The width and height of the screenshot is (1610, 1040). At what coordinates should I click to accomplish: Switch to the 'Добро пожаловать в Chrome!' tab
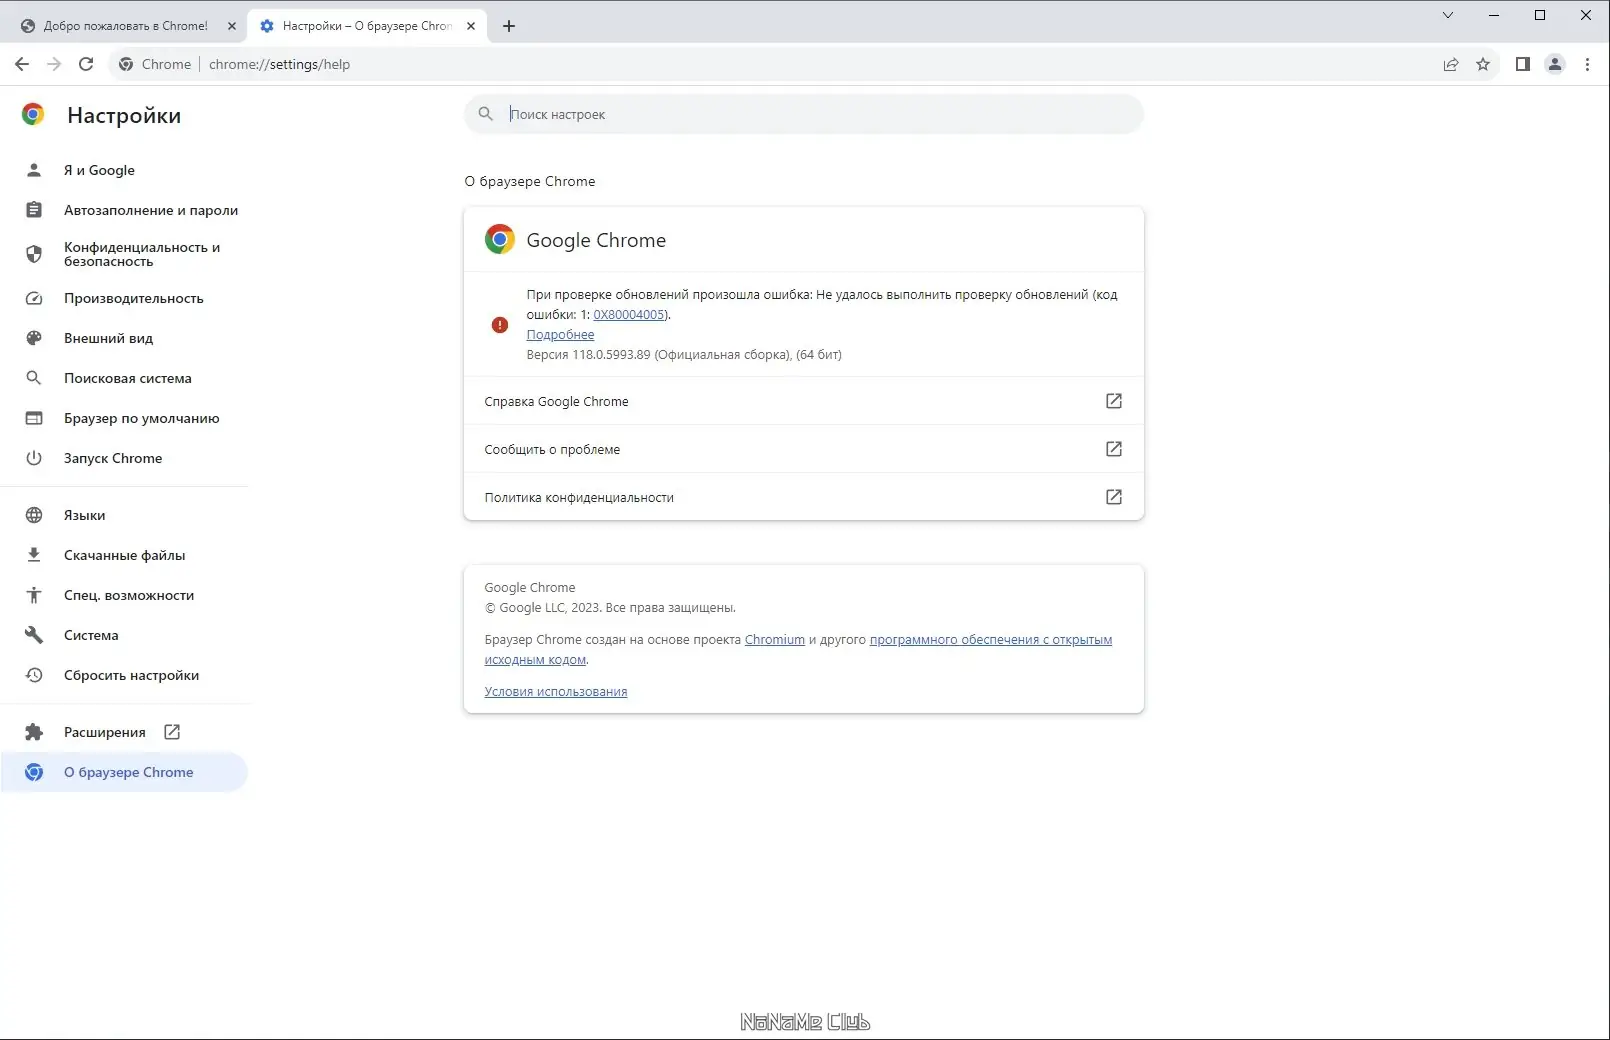coord(127,26)
